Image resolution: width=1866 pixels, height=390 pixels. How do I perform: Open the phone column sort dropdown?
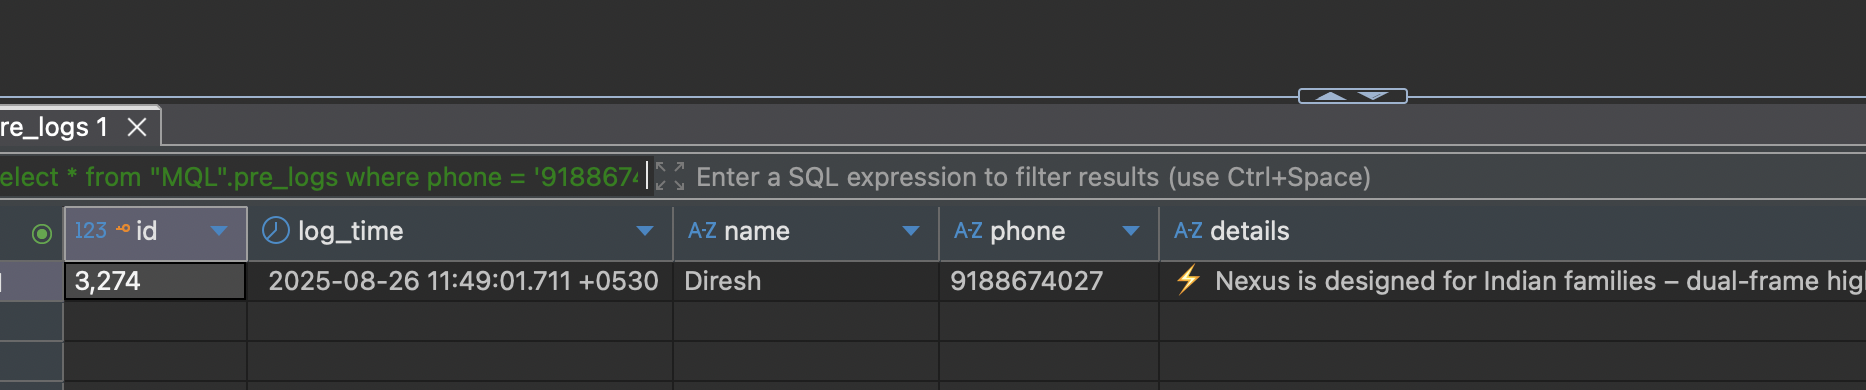pyautogui.click(x=1131, y=231)
